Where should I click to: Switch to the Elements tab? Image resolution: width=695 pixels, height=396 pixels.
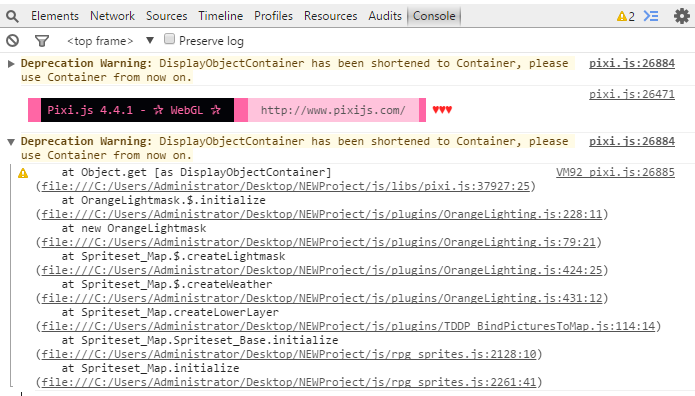click(55, 16)
